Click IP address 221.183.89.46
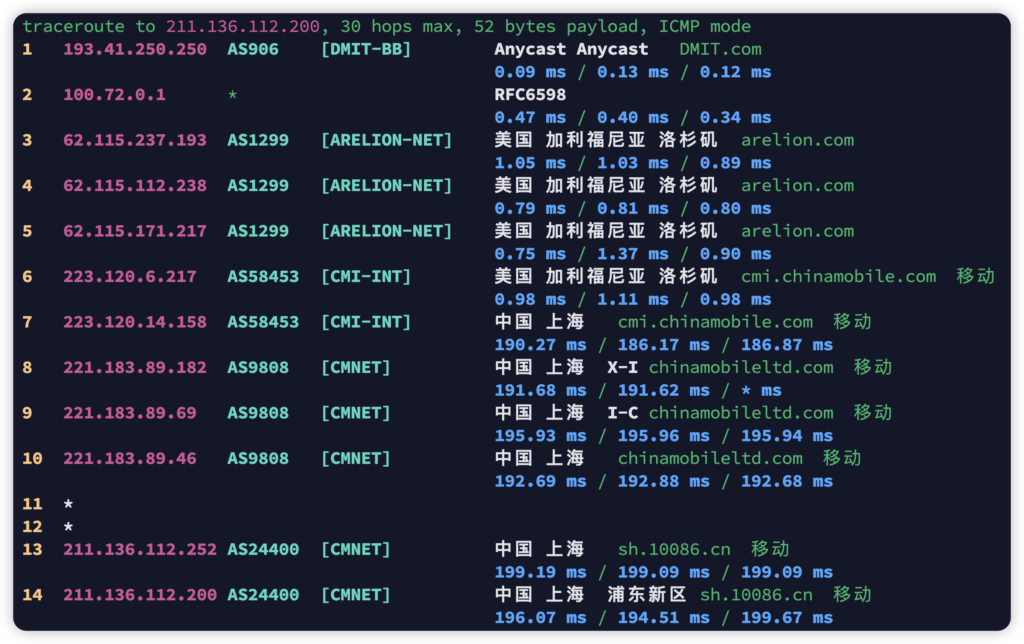1024x644 pixels. coord(130,458)
